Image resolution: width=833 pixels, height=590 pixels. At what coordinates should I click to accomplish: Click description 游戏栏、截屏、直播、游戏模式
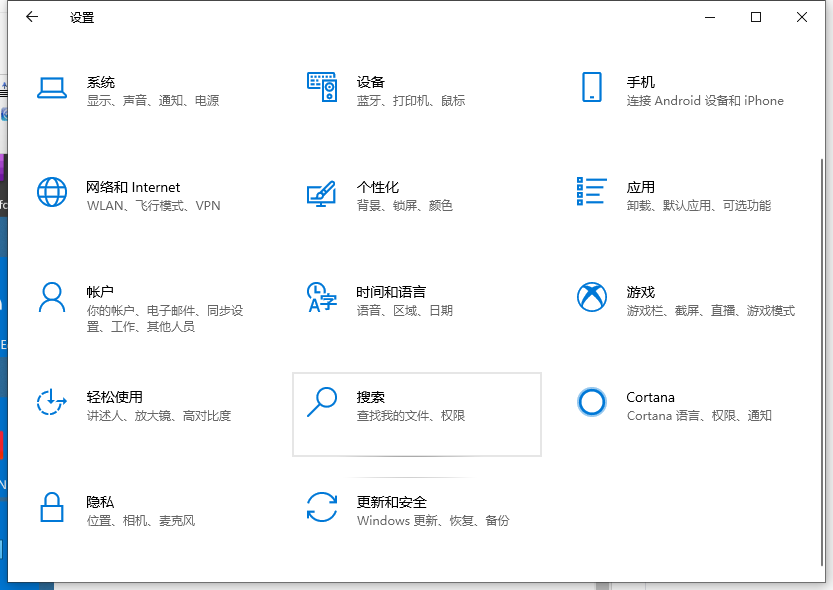(711, 310)
